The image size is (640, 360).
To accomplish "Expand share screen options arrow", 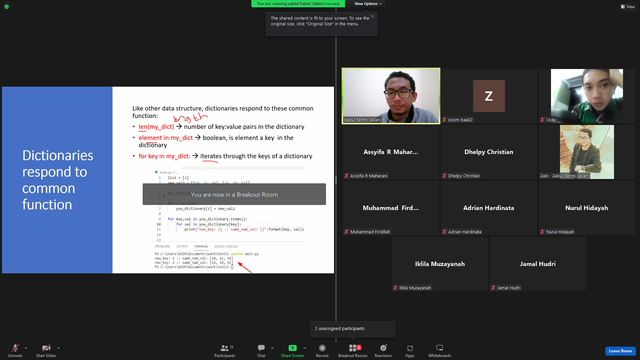I will 305,348.
